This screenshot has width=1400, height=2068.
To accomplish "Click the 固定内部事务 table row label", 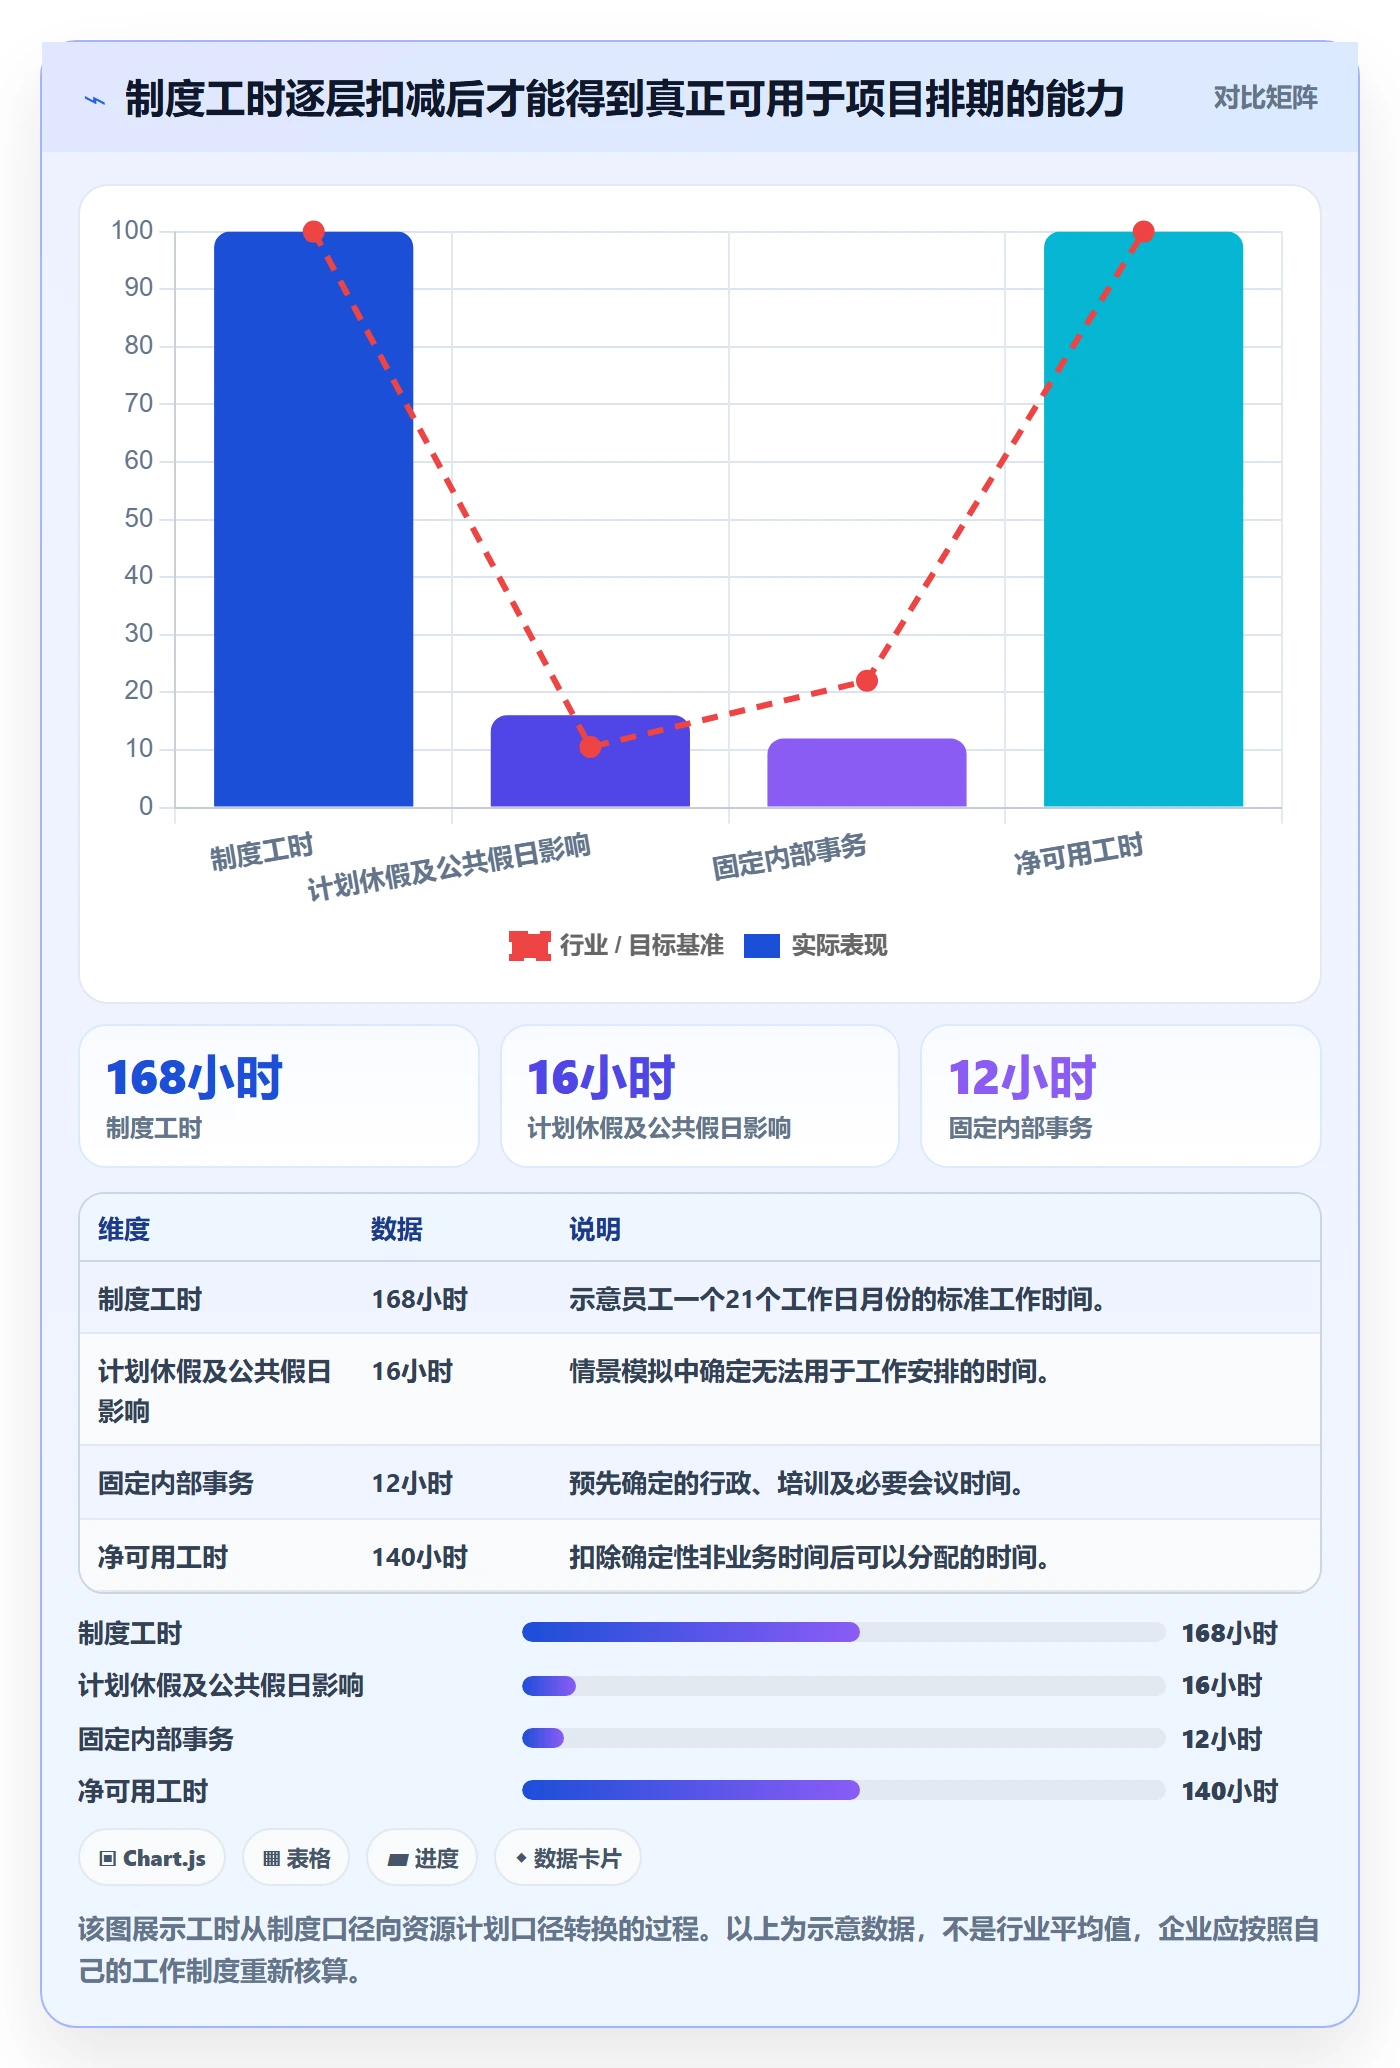I will 176,1483.
